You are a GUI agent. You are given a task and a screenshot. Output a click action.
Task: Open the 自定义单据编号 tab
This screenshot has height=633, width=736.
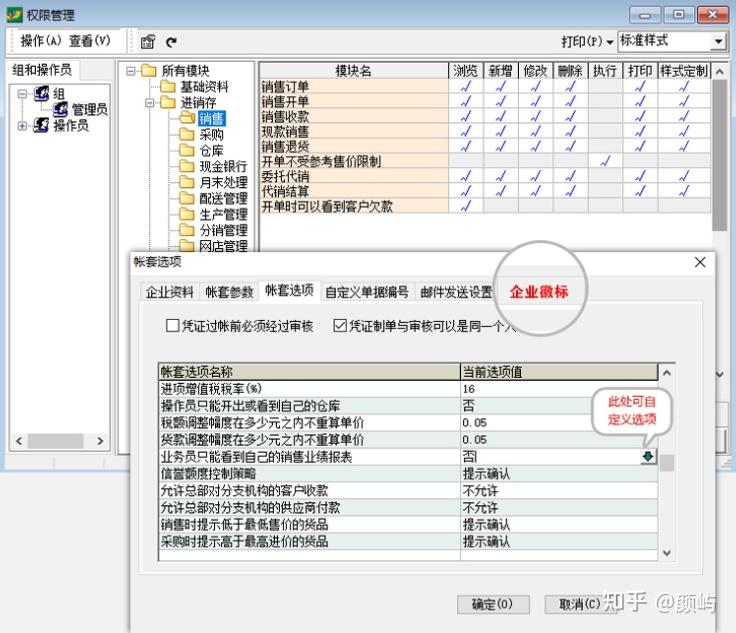click(x=367, y=293)
